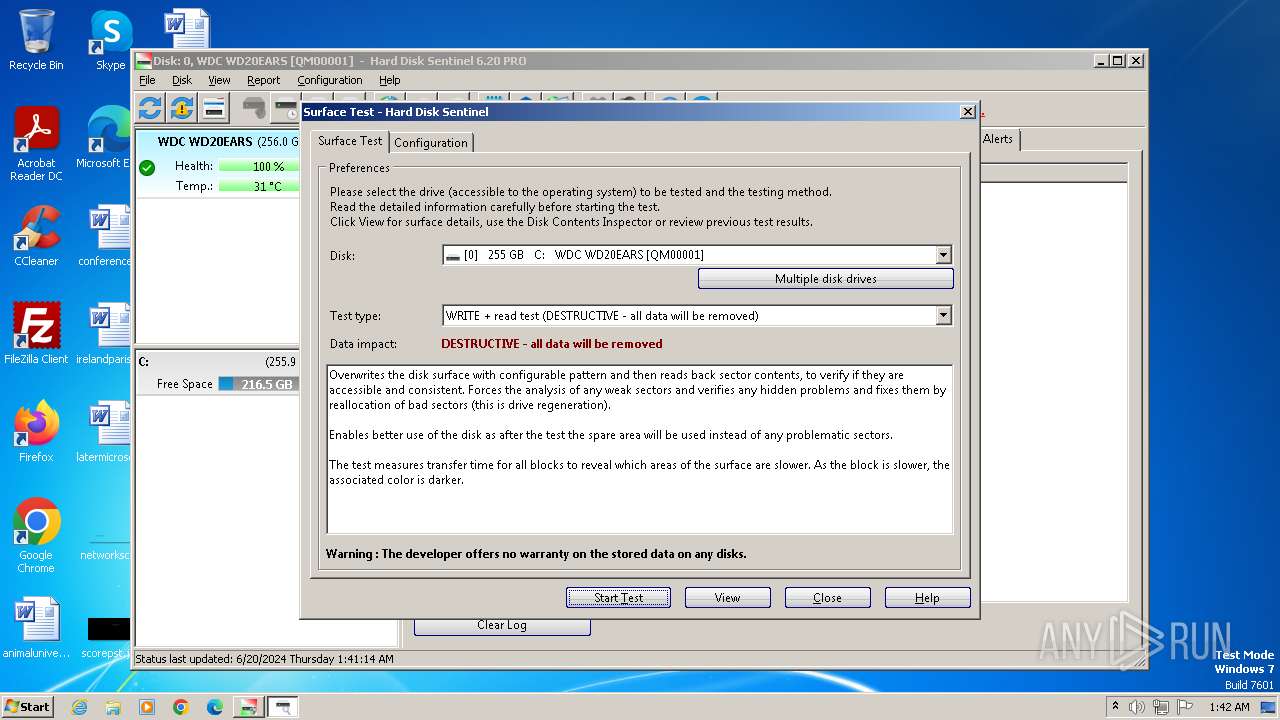Click the "Status last updated" status bar text
1280x720 pixels.
point(265,659)
